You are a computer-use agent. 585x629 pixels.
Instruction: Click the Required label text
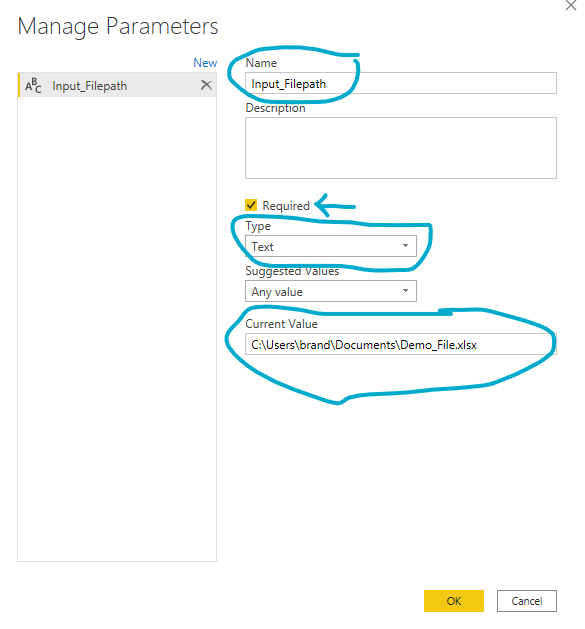[286, 206]
